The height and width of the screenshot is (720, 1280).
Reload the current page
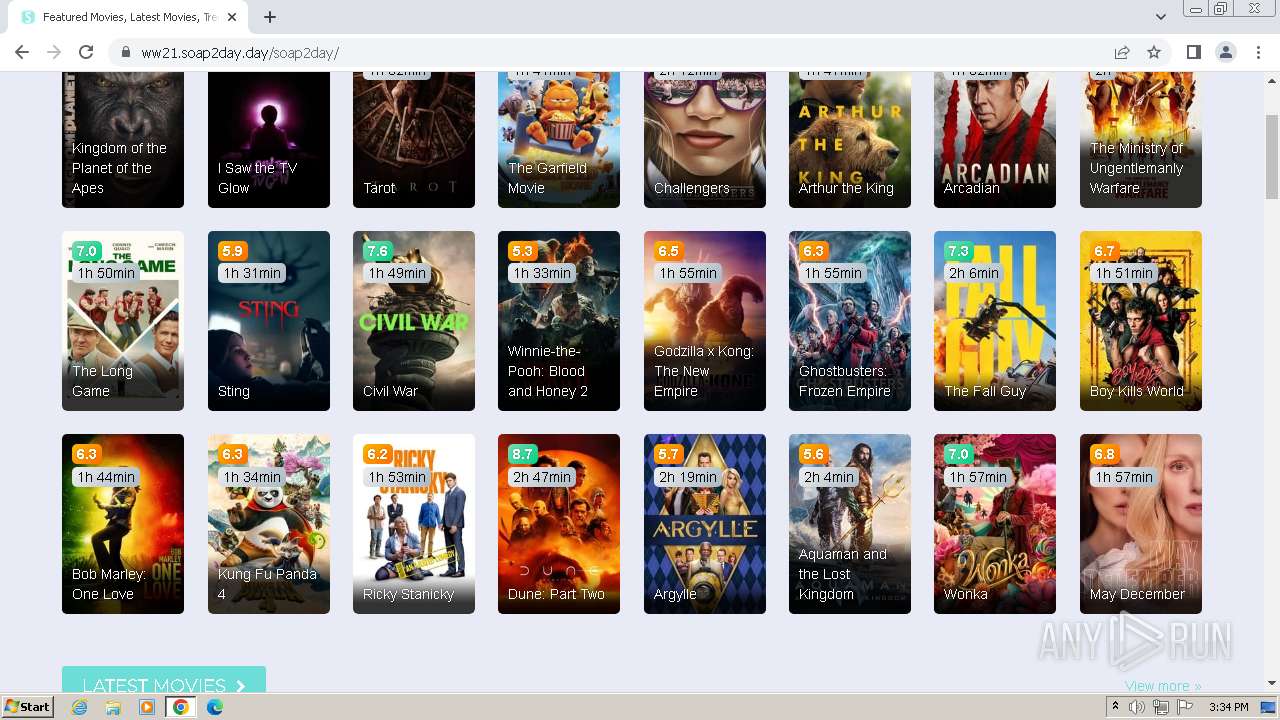[86, 52]
